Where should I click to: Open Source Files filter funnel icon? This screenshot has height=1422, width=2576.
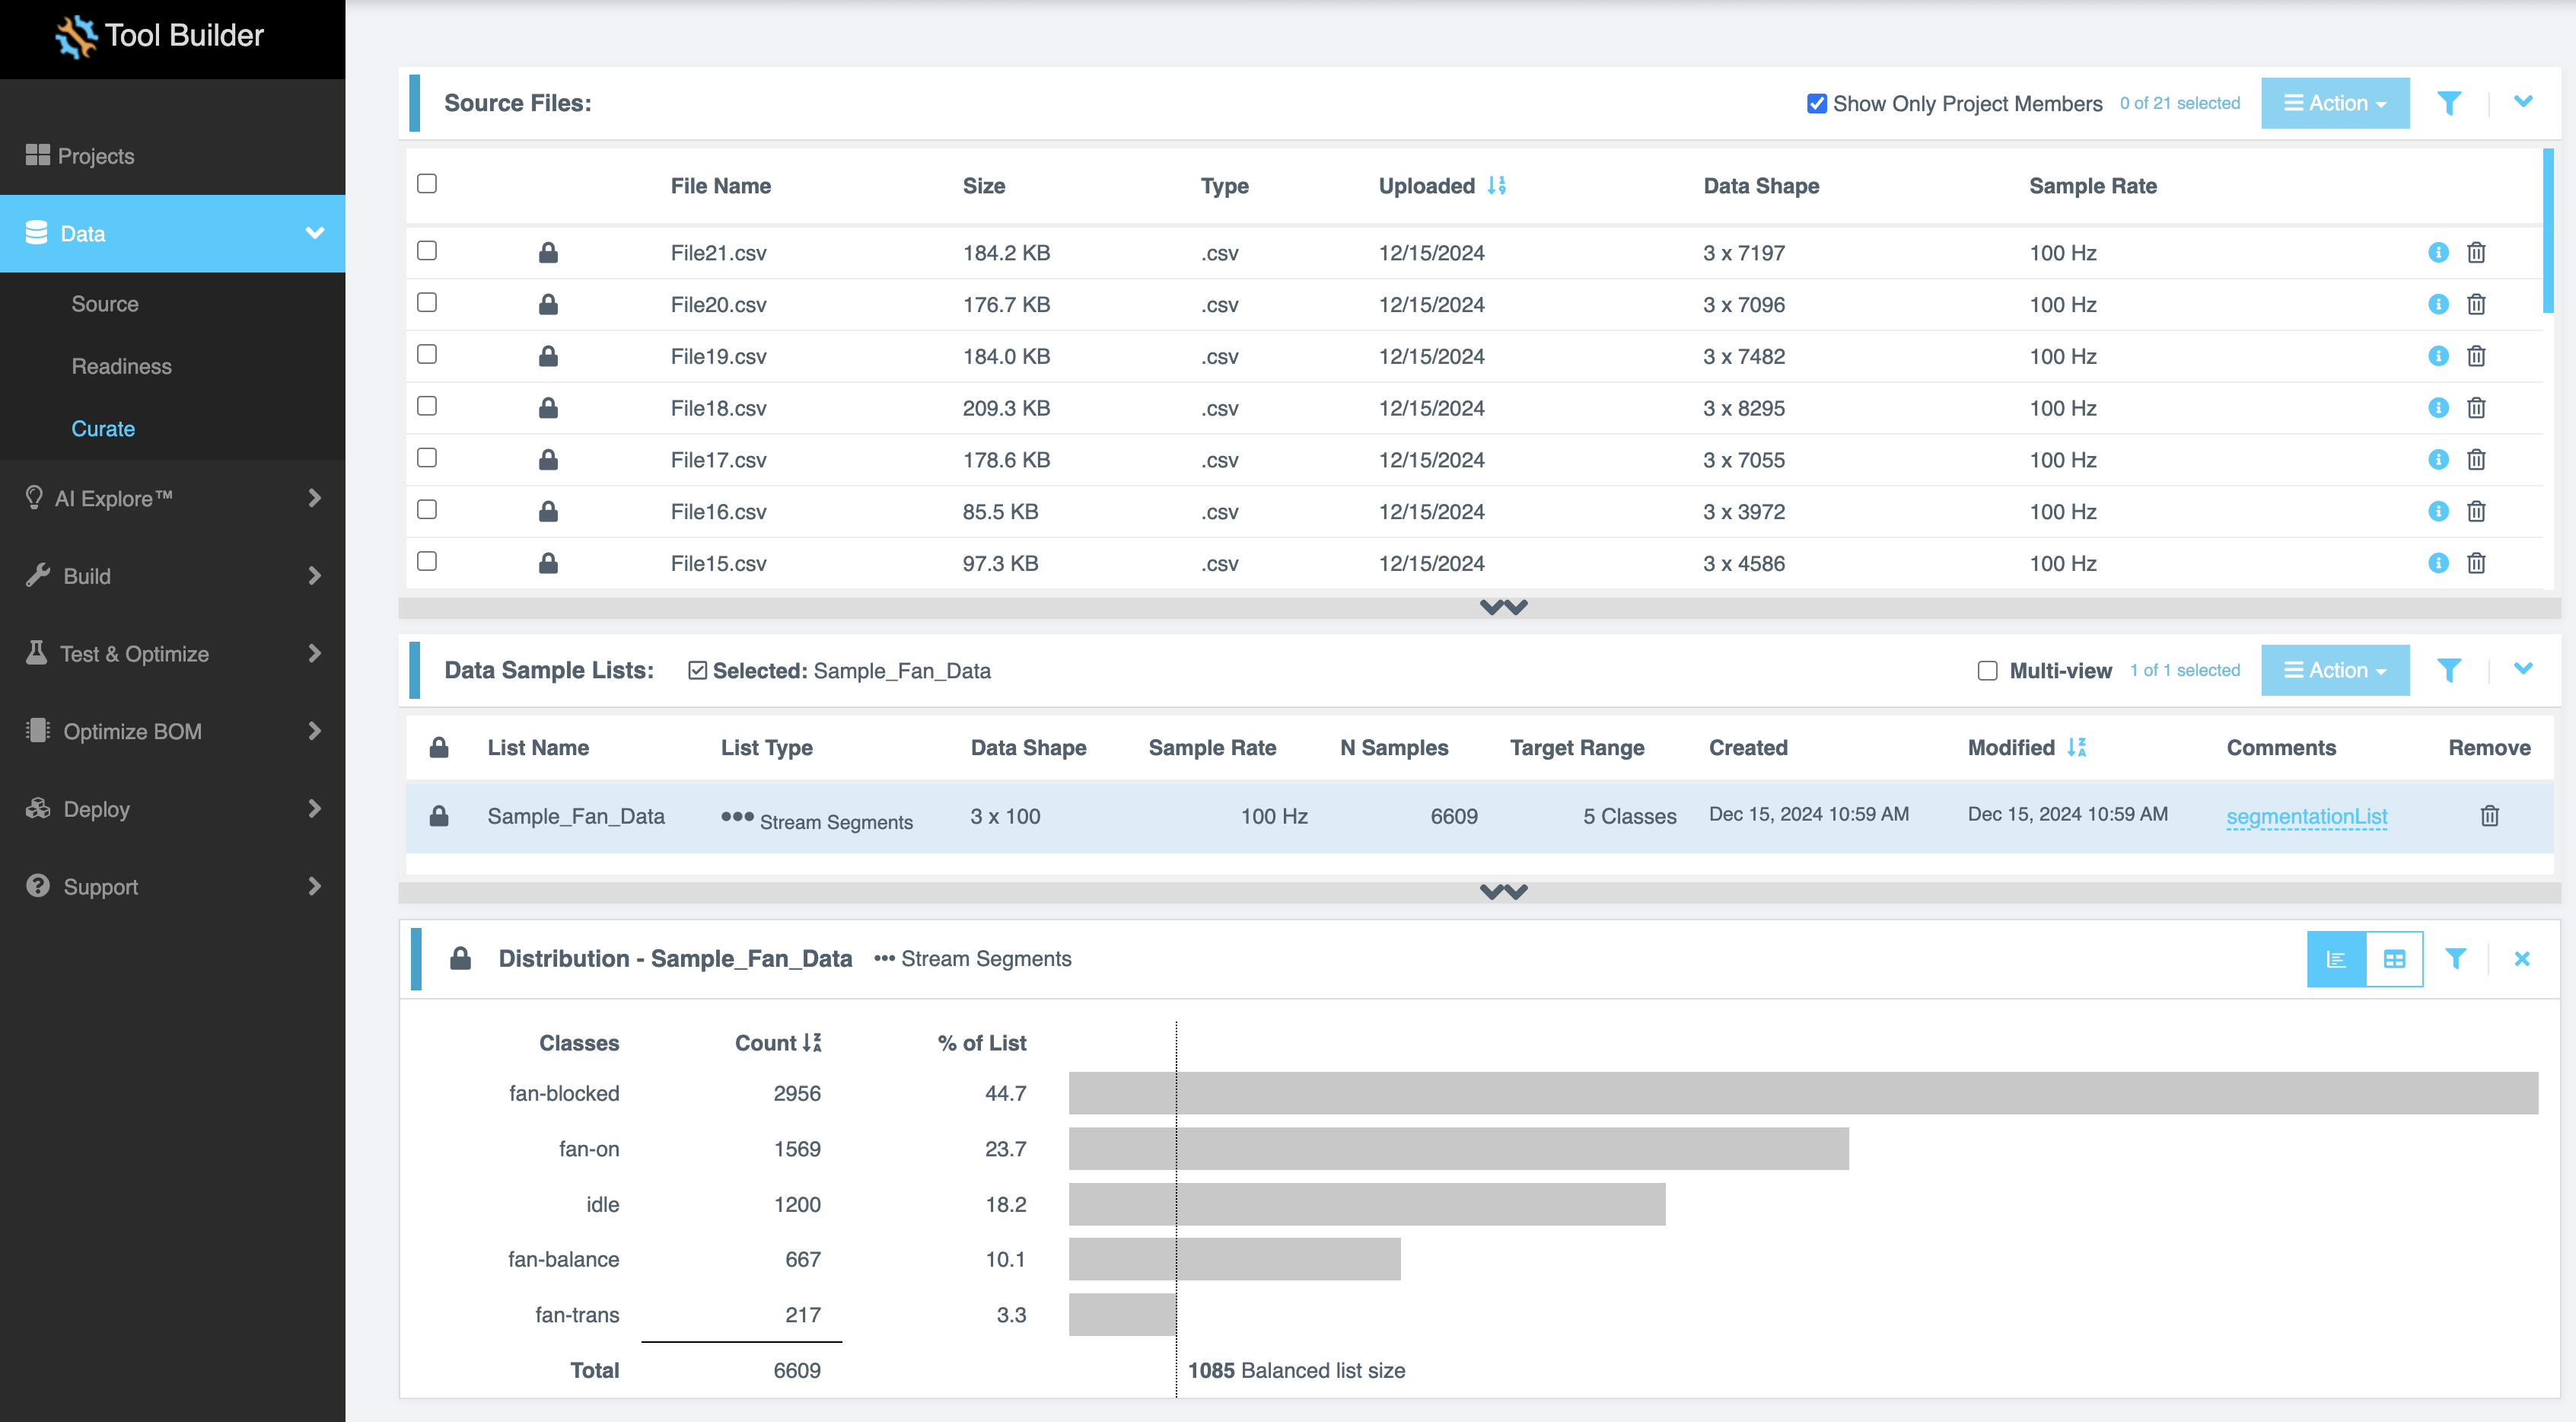tap(2449, 103)
